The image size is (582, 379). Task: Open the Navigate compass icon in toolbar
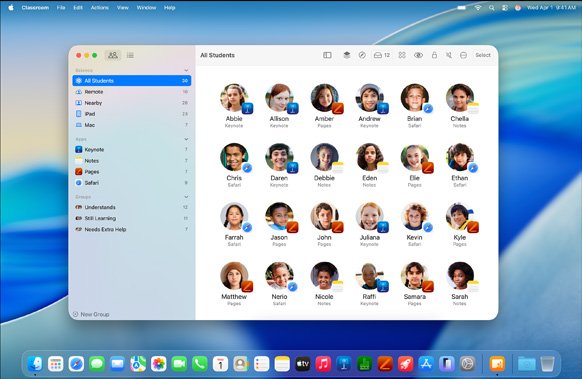coord(362,55)
